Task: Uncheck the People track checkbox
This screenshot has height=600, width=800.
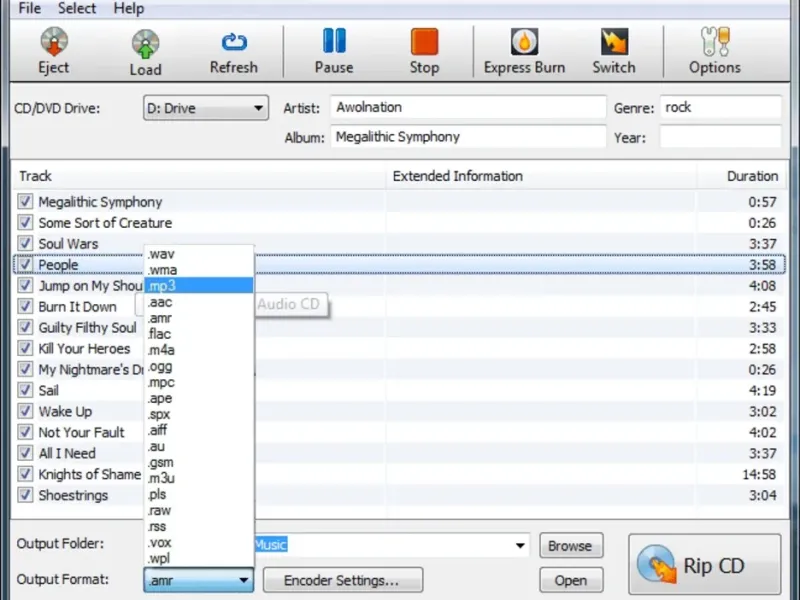Action: [x=25, y=264]
